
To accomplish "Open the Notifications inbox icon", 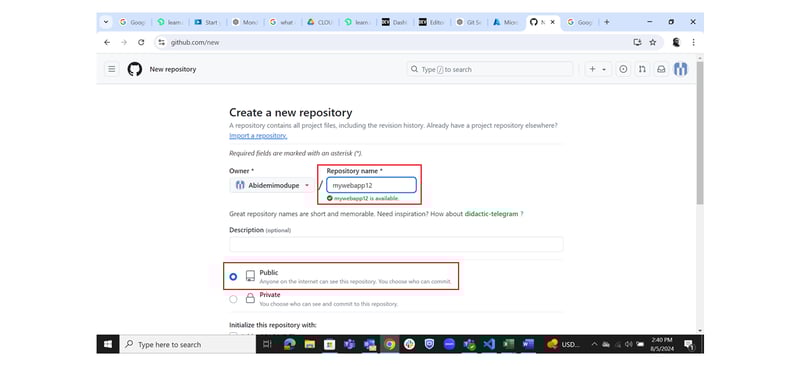I will [x=661, y=69].
